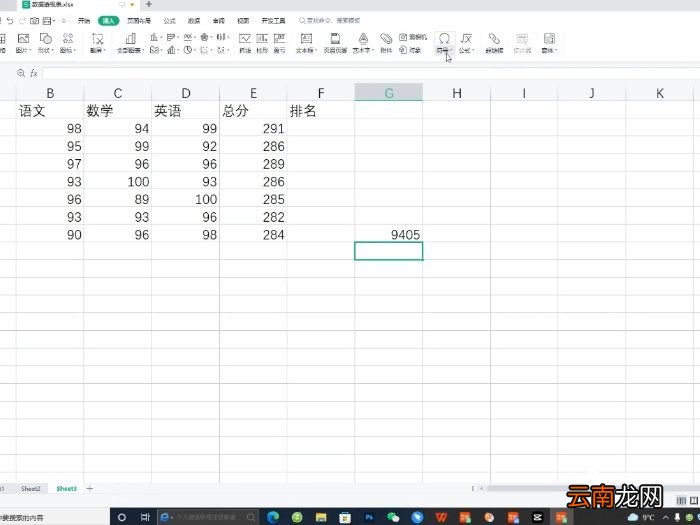The image size is (700, 525).
Task: Click the Attachment (附件) paperclip icon
Action: coord(386,39)
